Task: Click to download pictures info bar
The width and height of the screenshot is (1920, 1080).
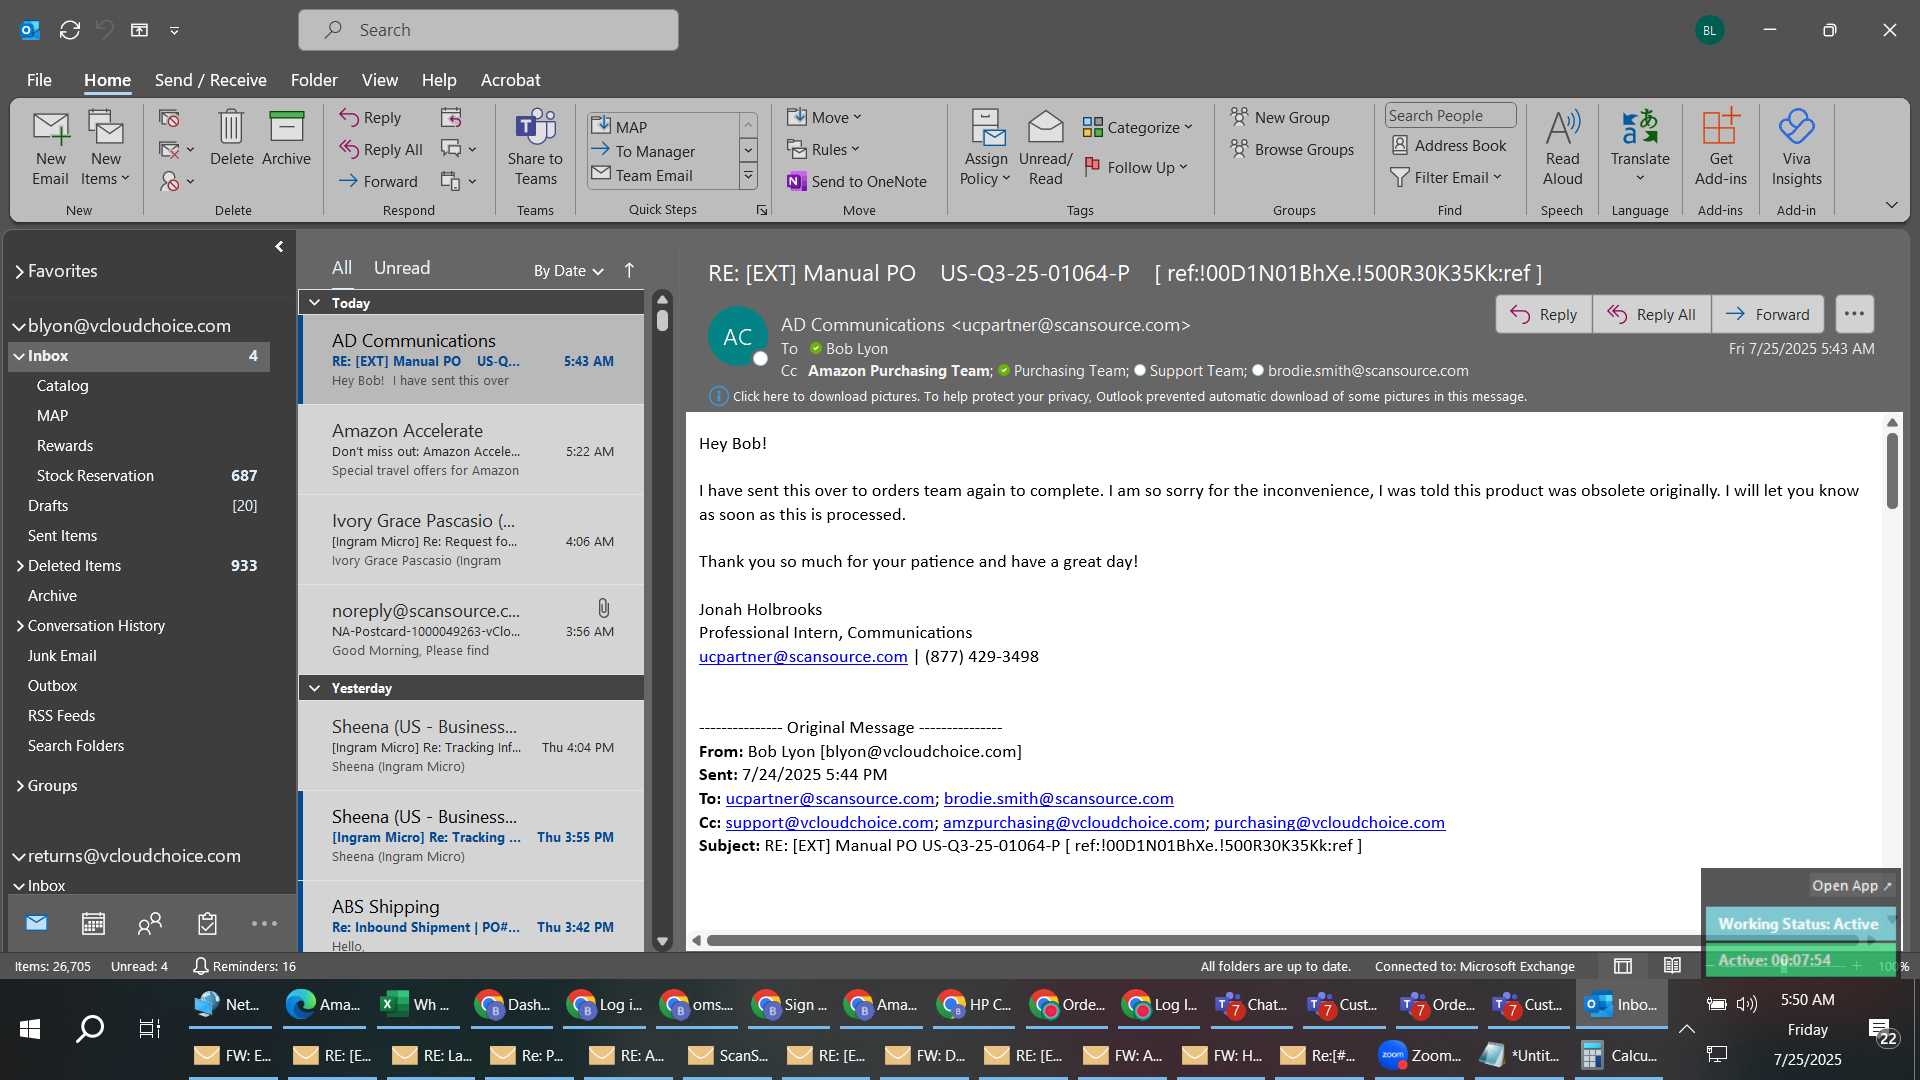Action: [x=1118, y=397]
